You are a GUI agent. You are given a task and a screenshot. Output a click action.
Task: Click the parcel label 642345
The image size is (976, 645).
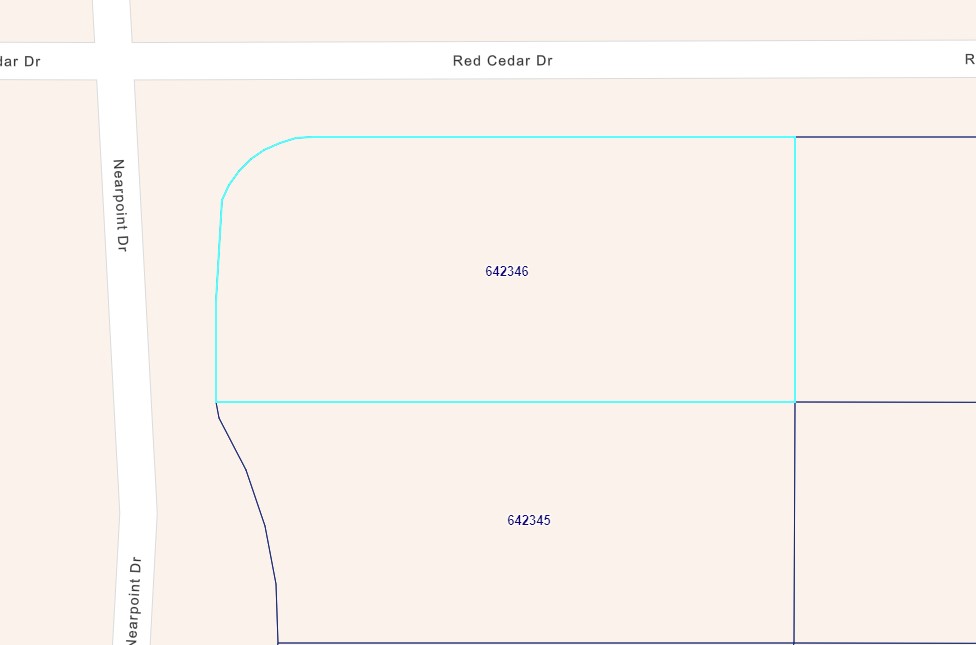[528, 520]
